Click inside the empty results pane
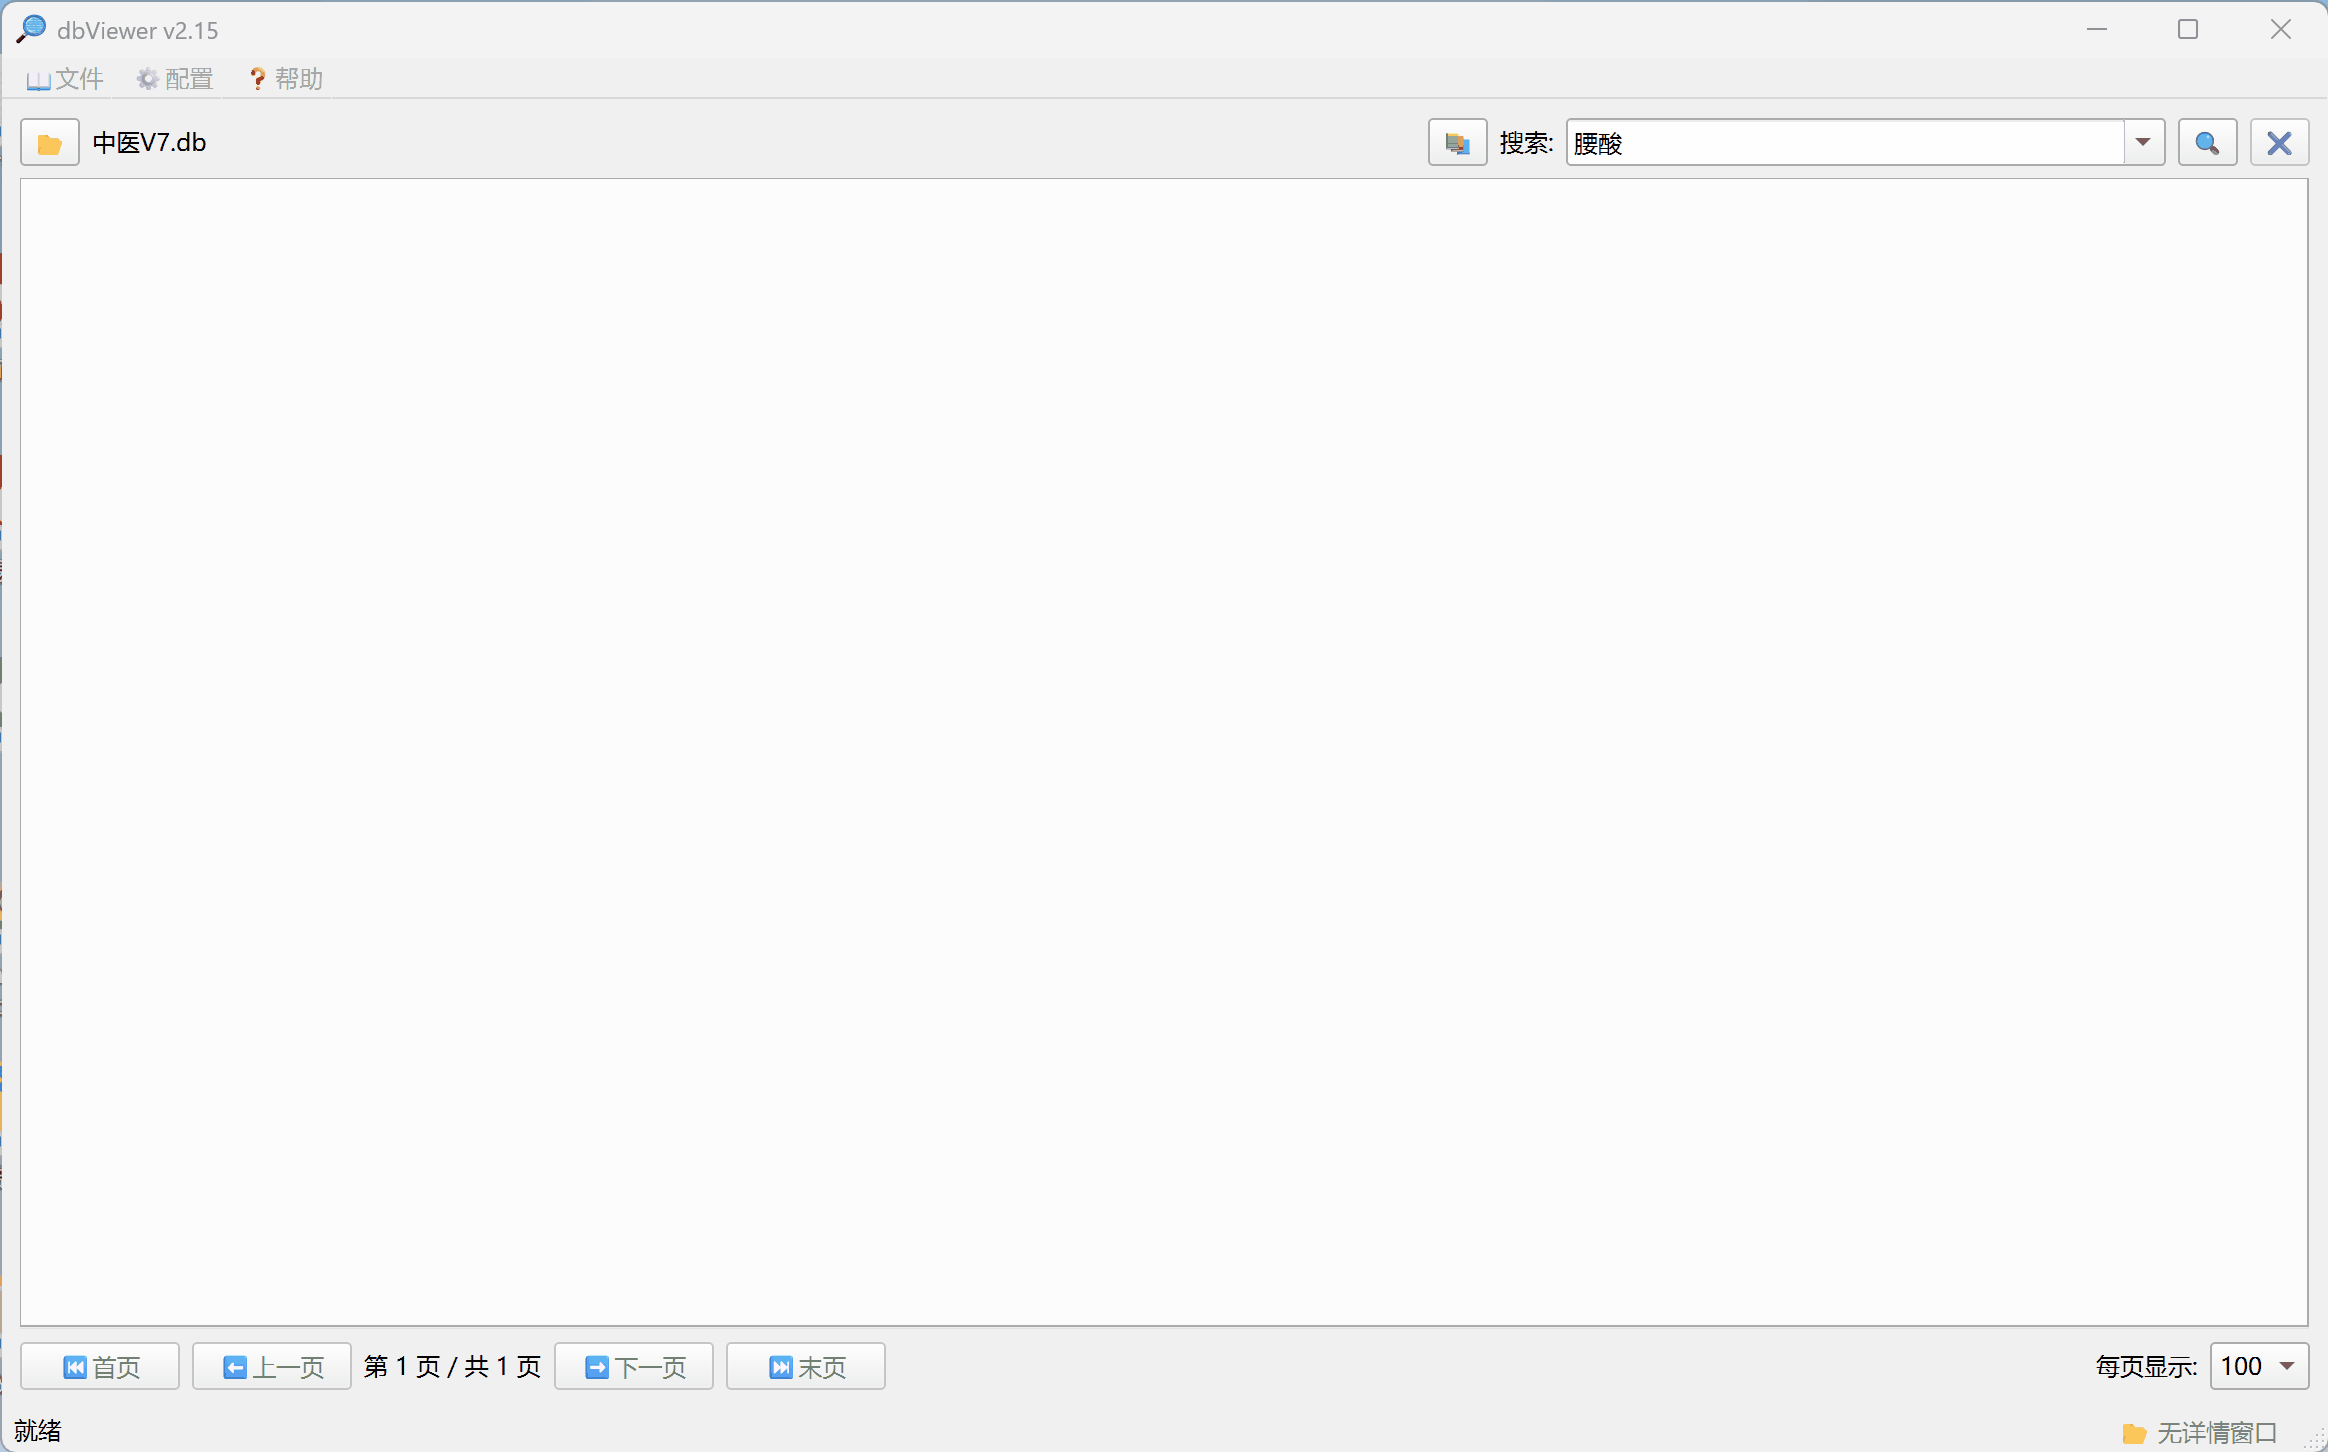The image size is (2328, 1452). (x=1164, y=752)
